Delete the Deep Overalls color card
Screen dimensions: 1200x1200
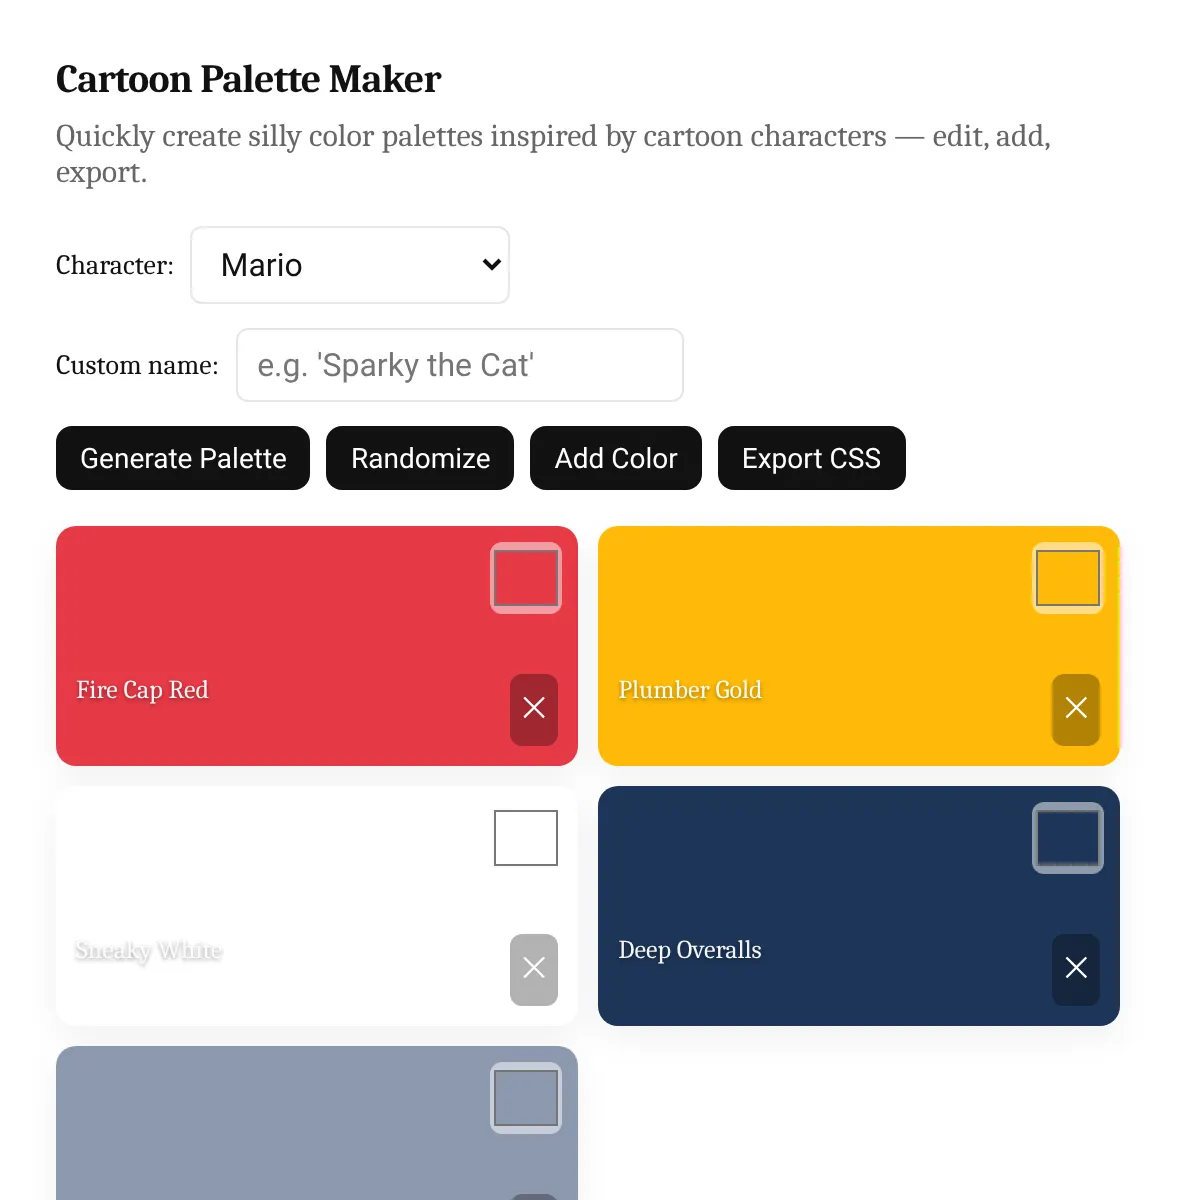(x=1076, y=969)
